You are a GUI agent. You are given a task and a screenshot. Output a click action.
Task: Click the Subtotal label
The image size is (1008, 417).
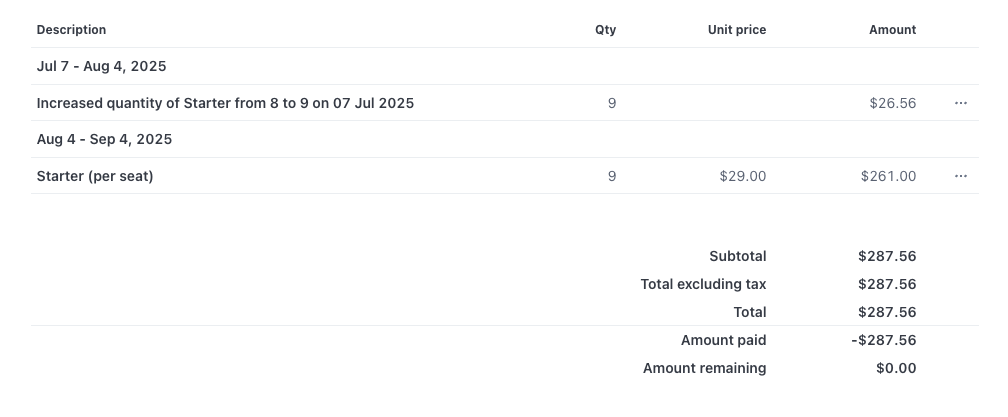click(x=737, y=256)
